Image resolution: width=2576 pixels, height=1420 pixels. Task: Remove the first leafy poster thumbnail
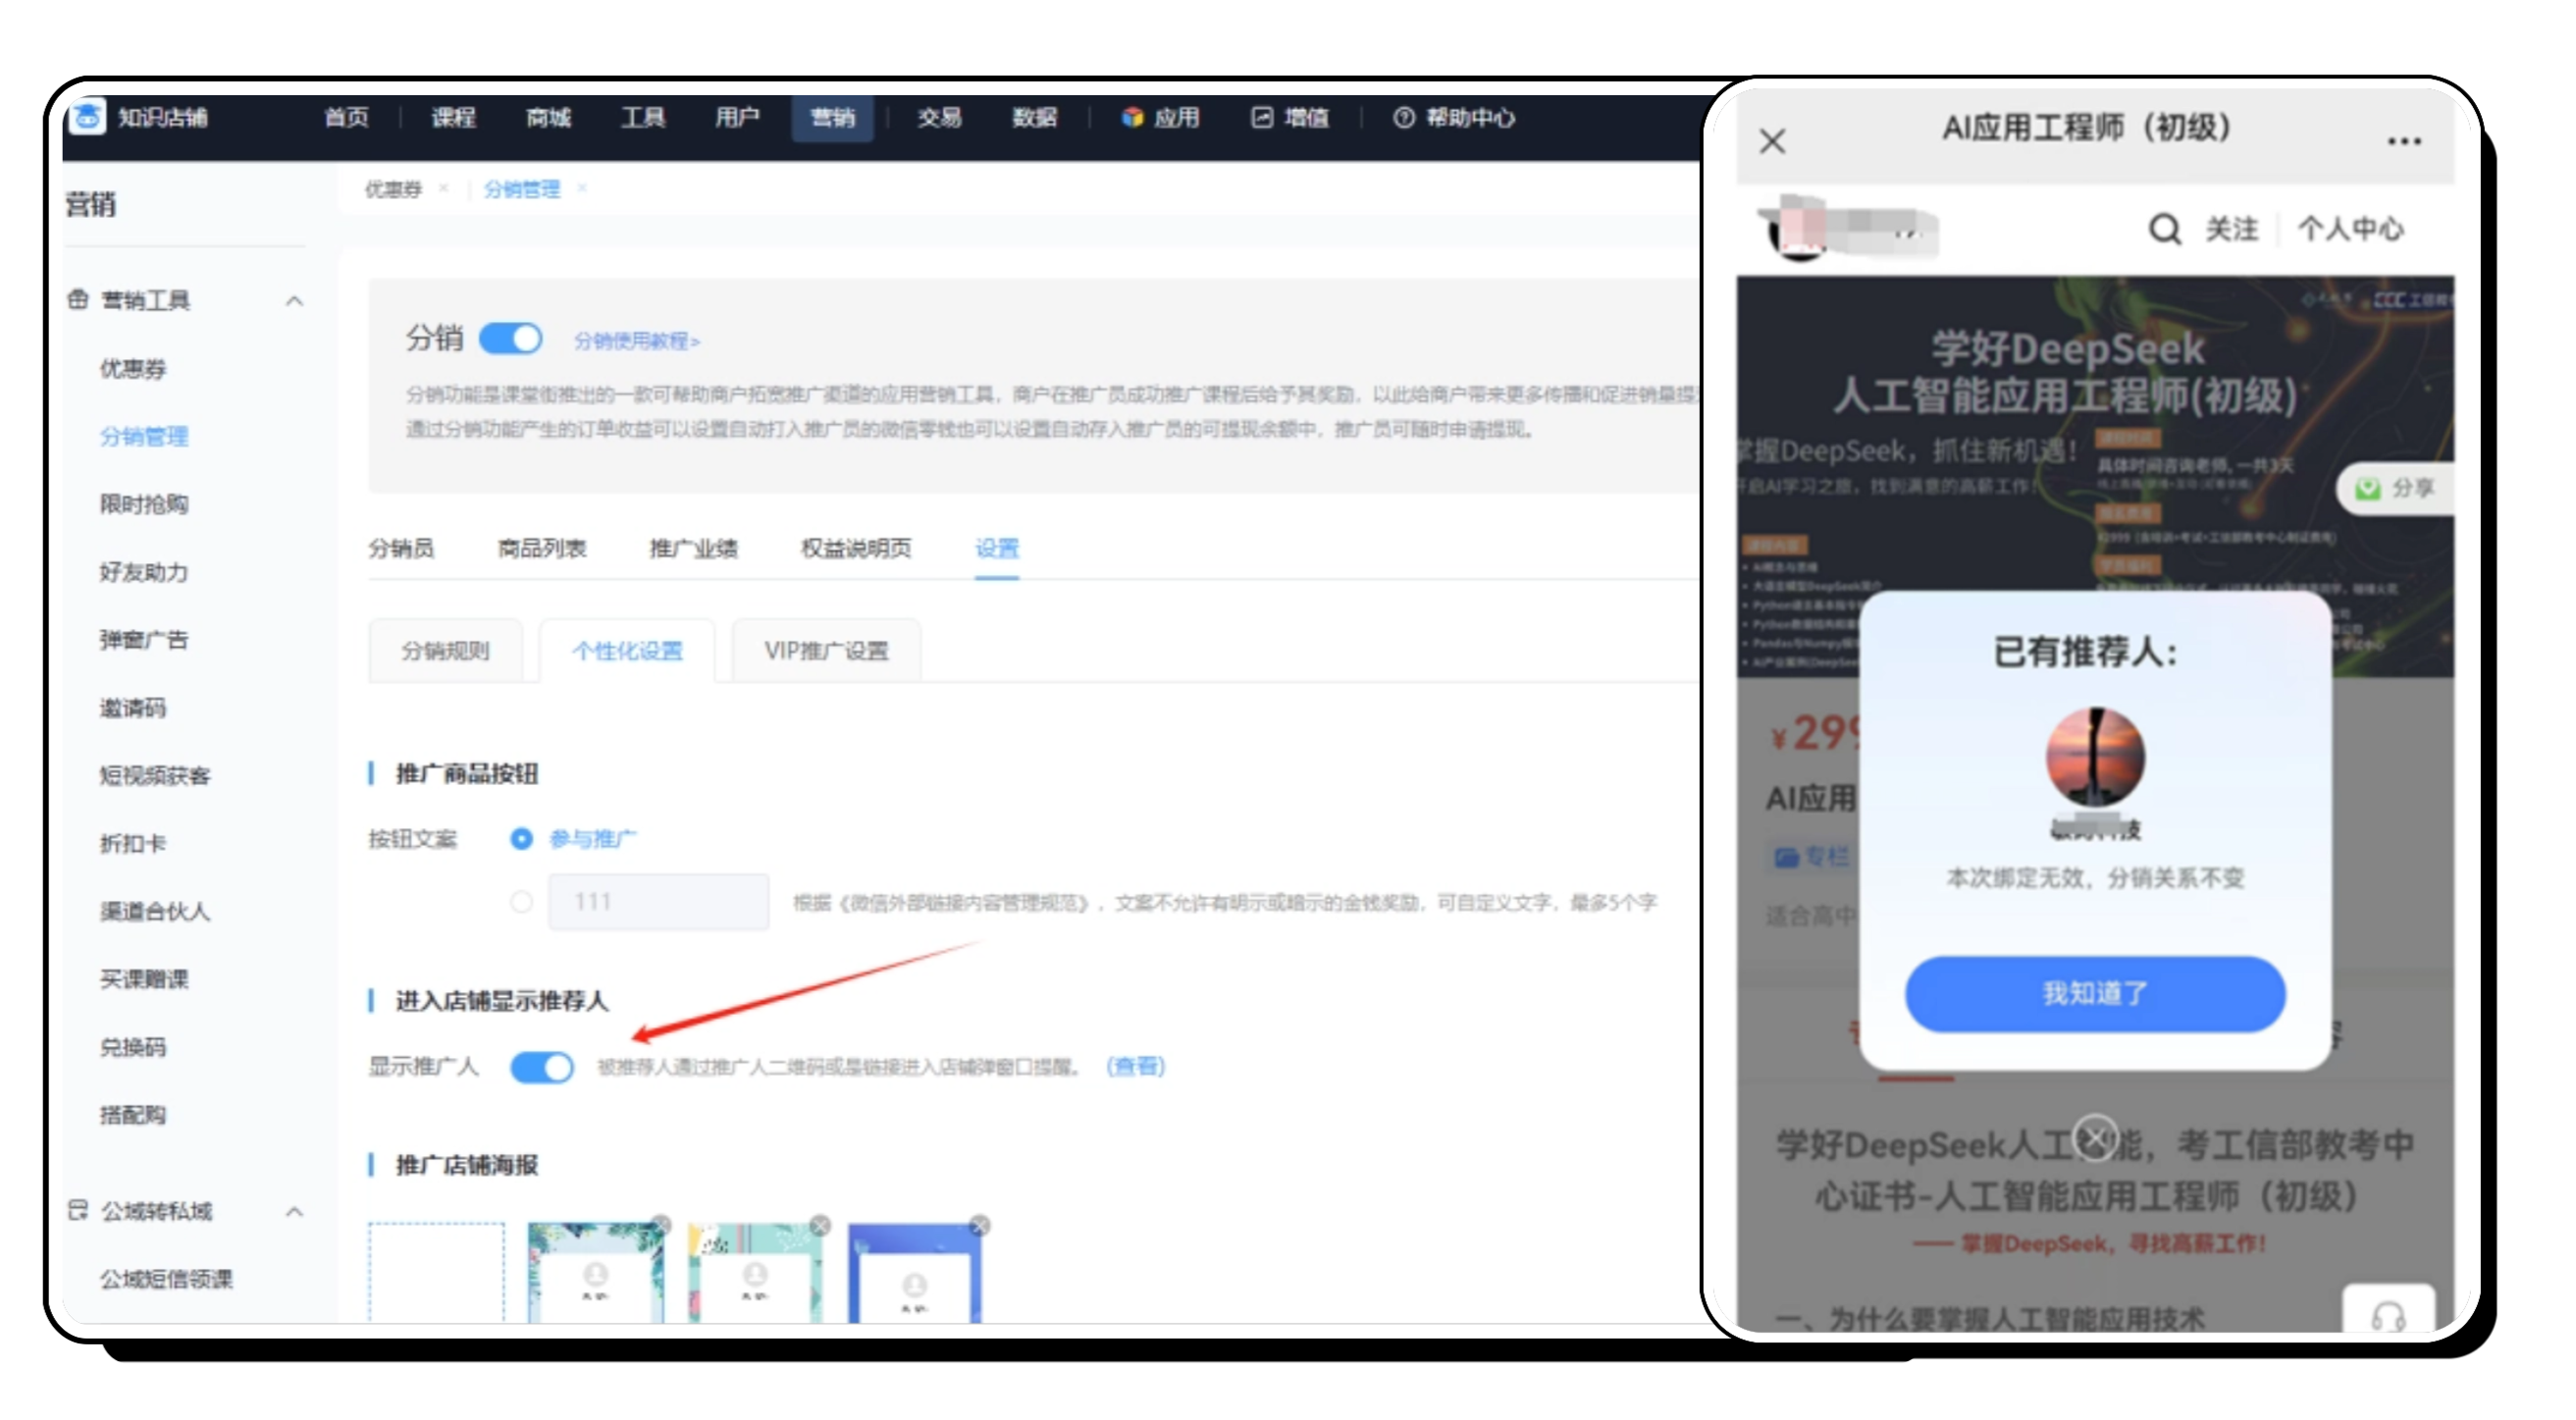coord(661,1224)
